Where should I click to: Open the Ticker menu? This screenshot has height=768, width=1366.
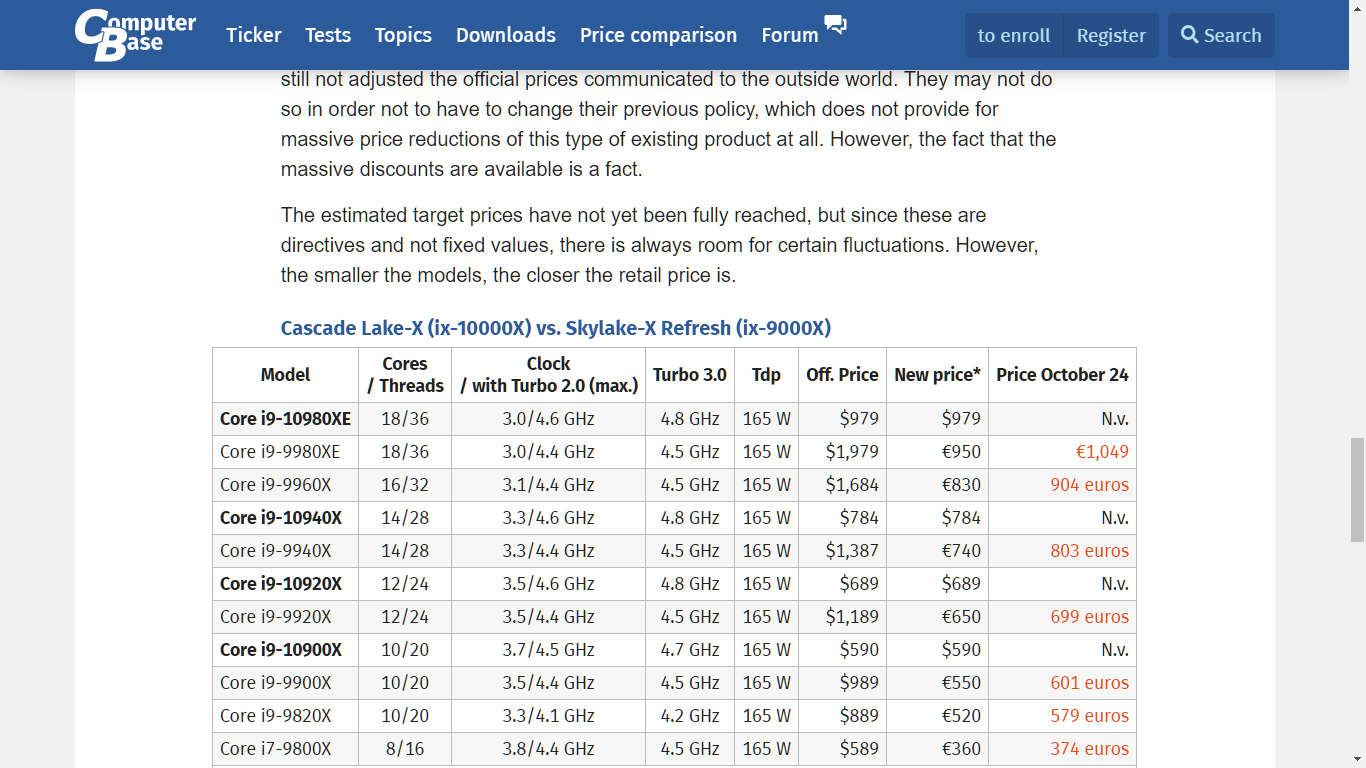tap(254, 35)
